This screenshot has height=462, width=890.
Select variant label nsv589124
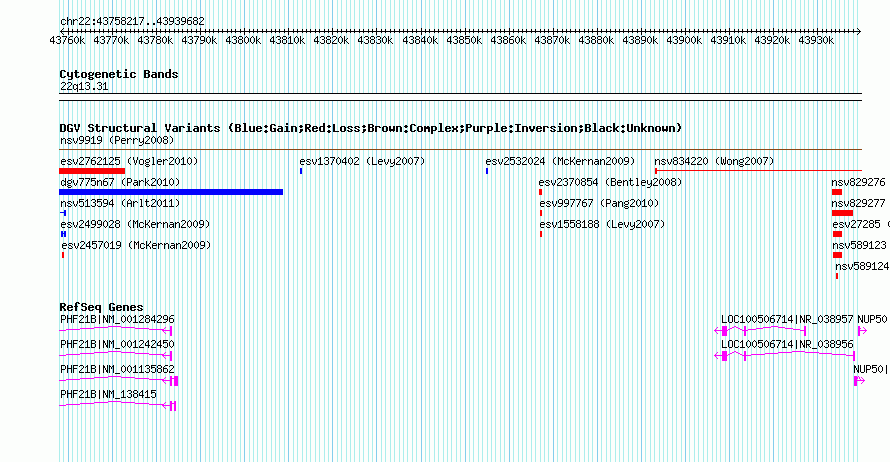862,266
